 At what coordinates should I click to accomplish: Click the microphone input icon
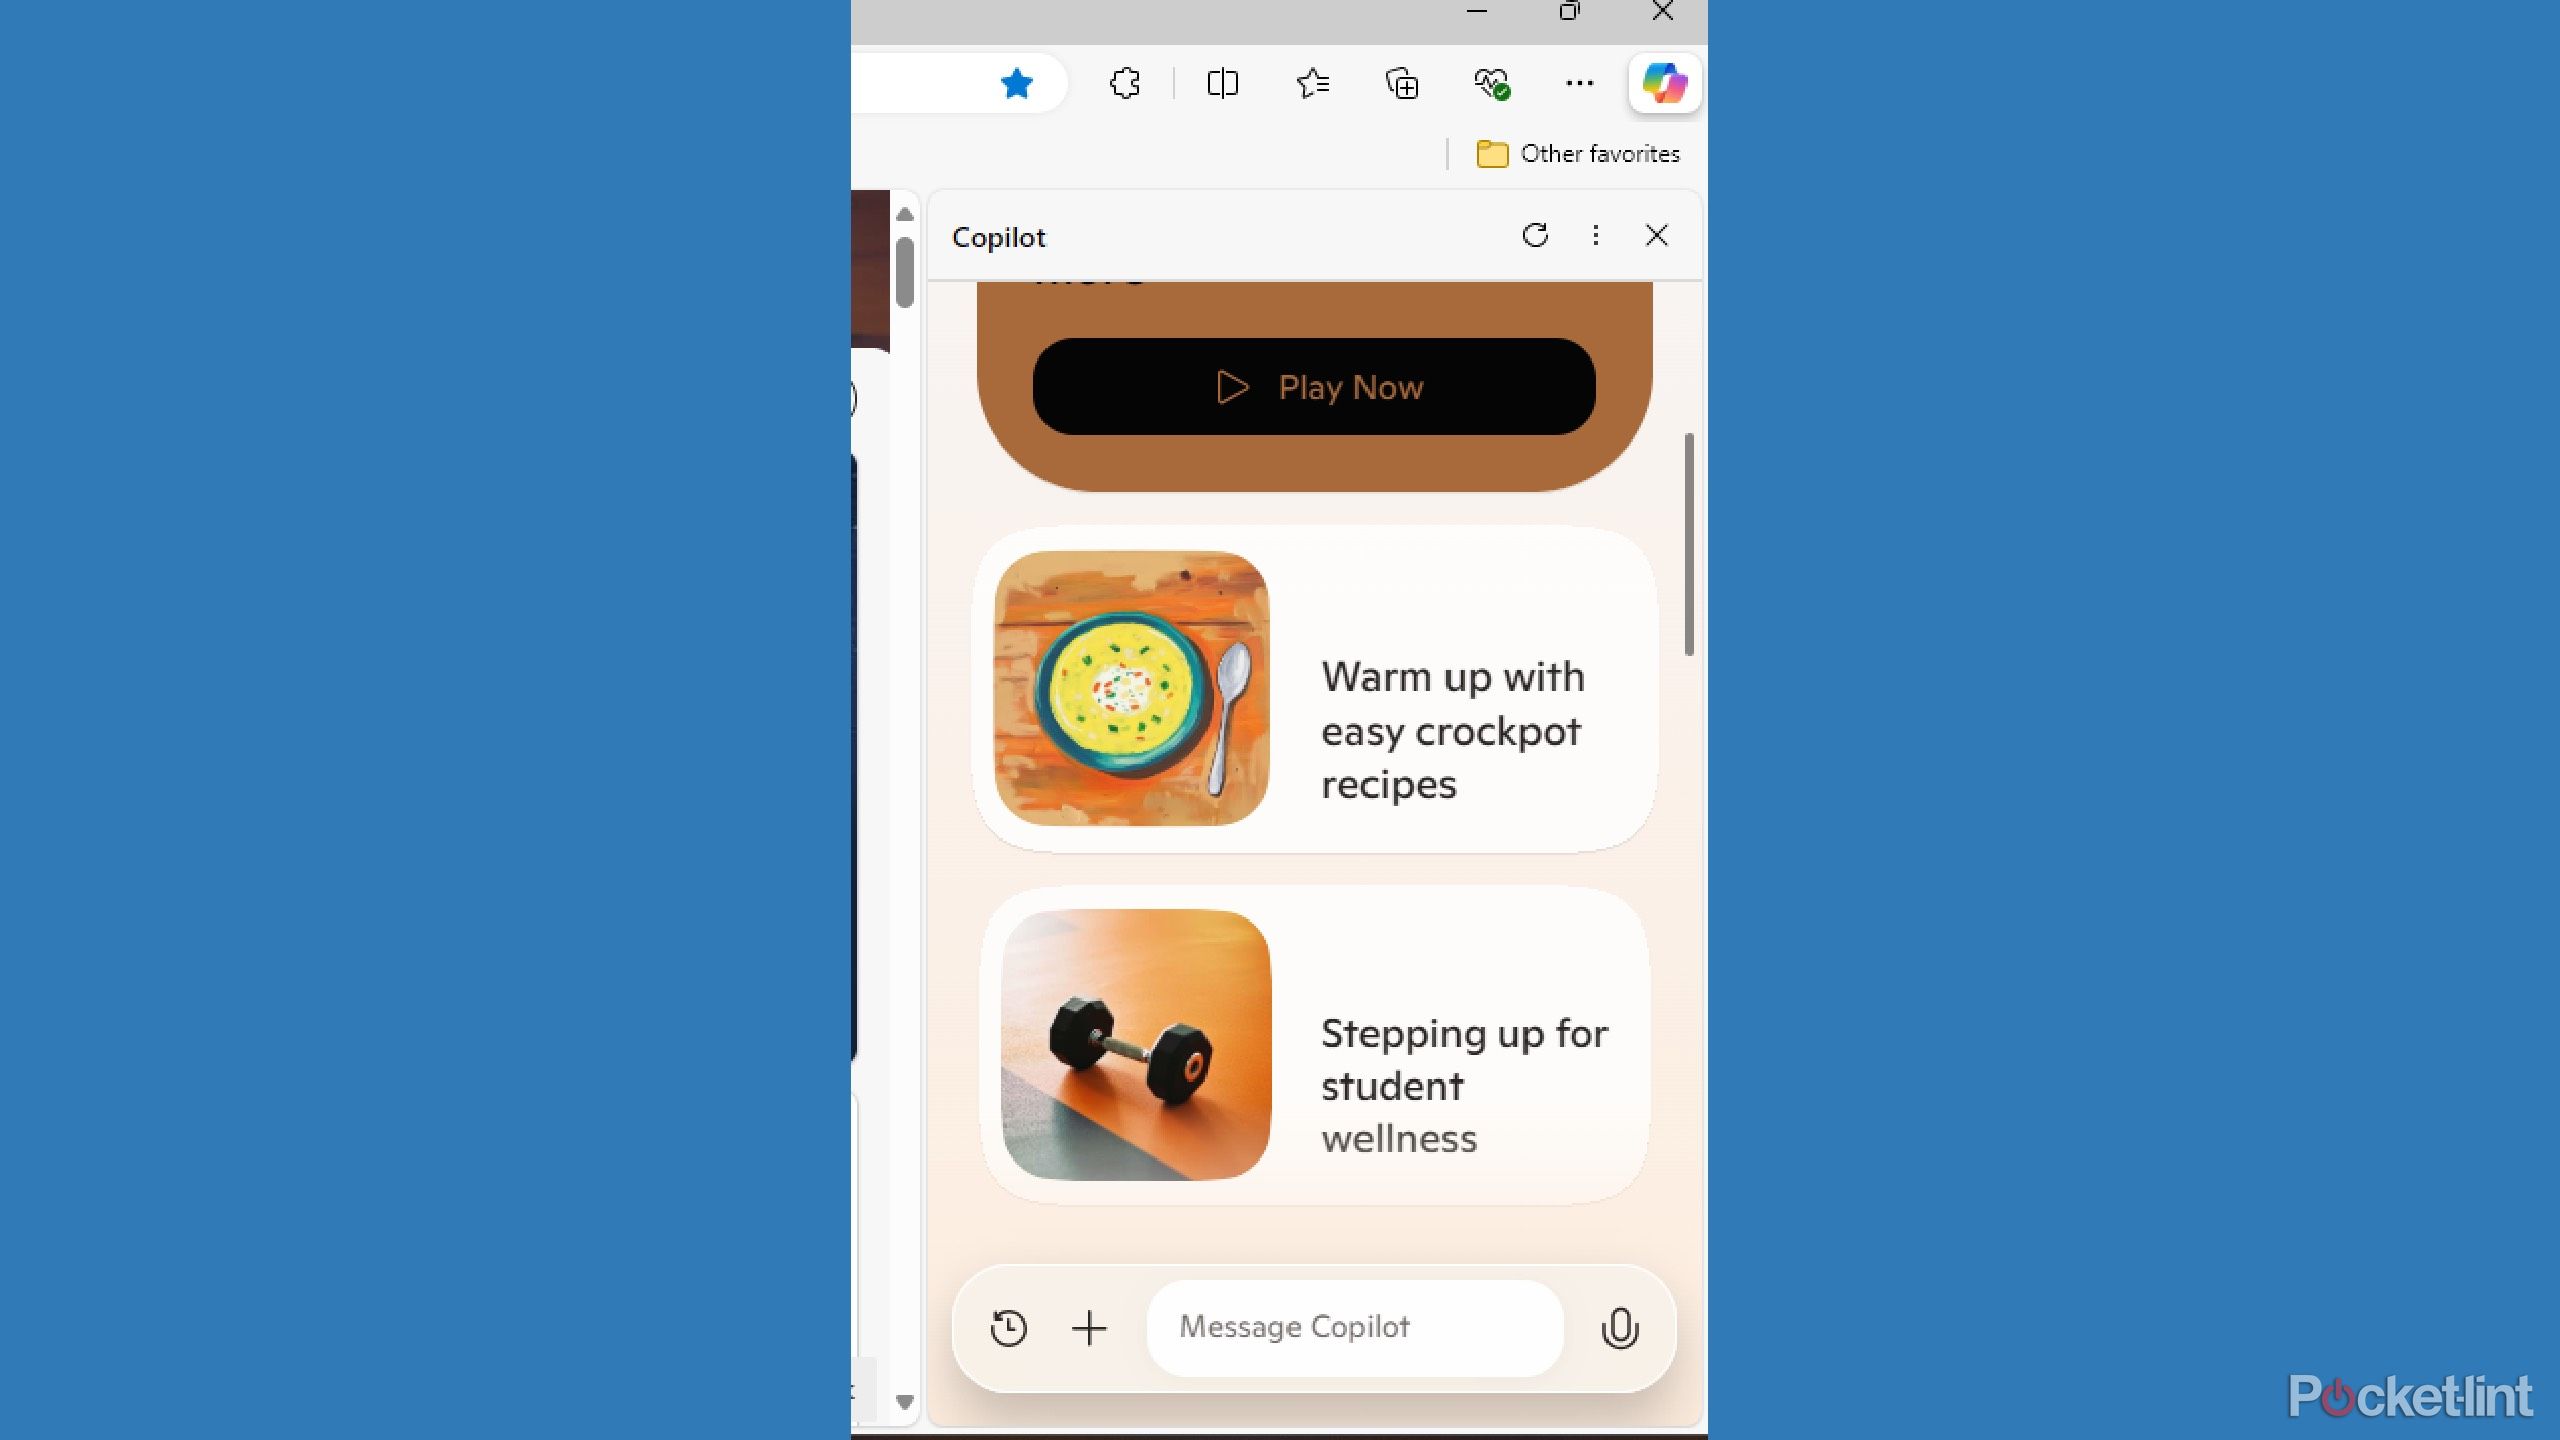tap(1618, 1326)
